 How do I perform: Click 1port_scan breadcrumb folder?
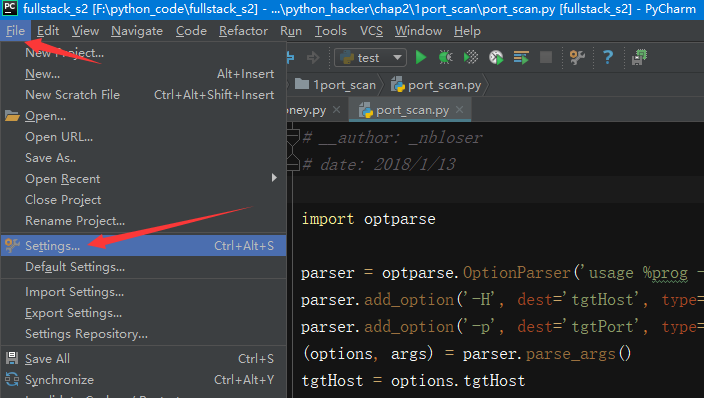click(x=335, y=85)
